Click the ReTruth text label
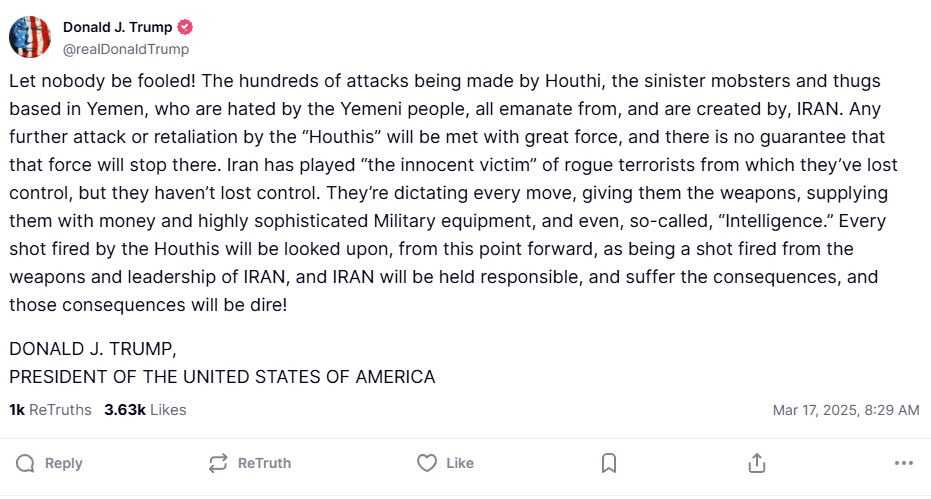 [264, 463]
